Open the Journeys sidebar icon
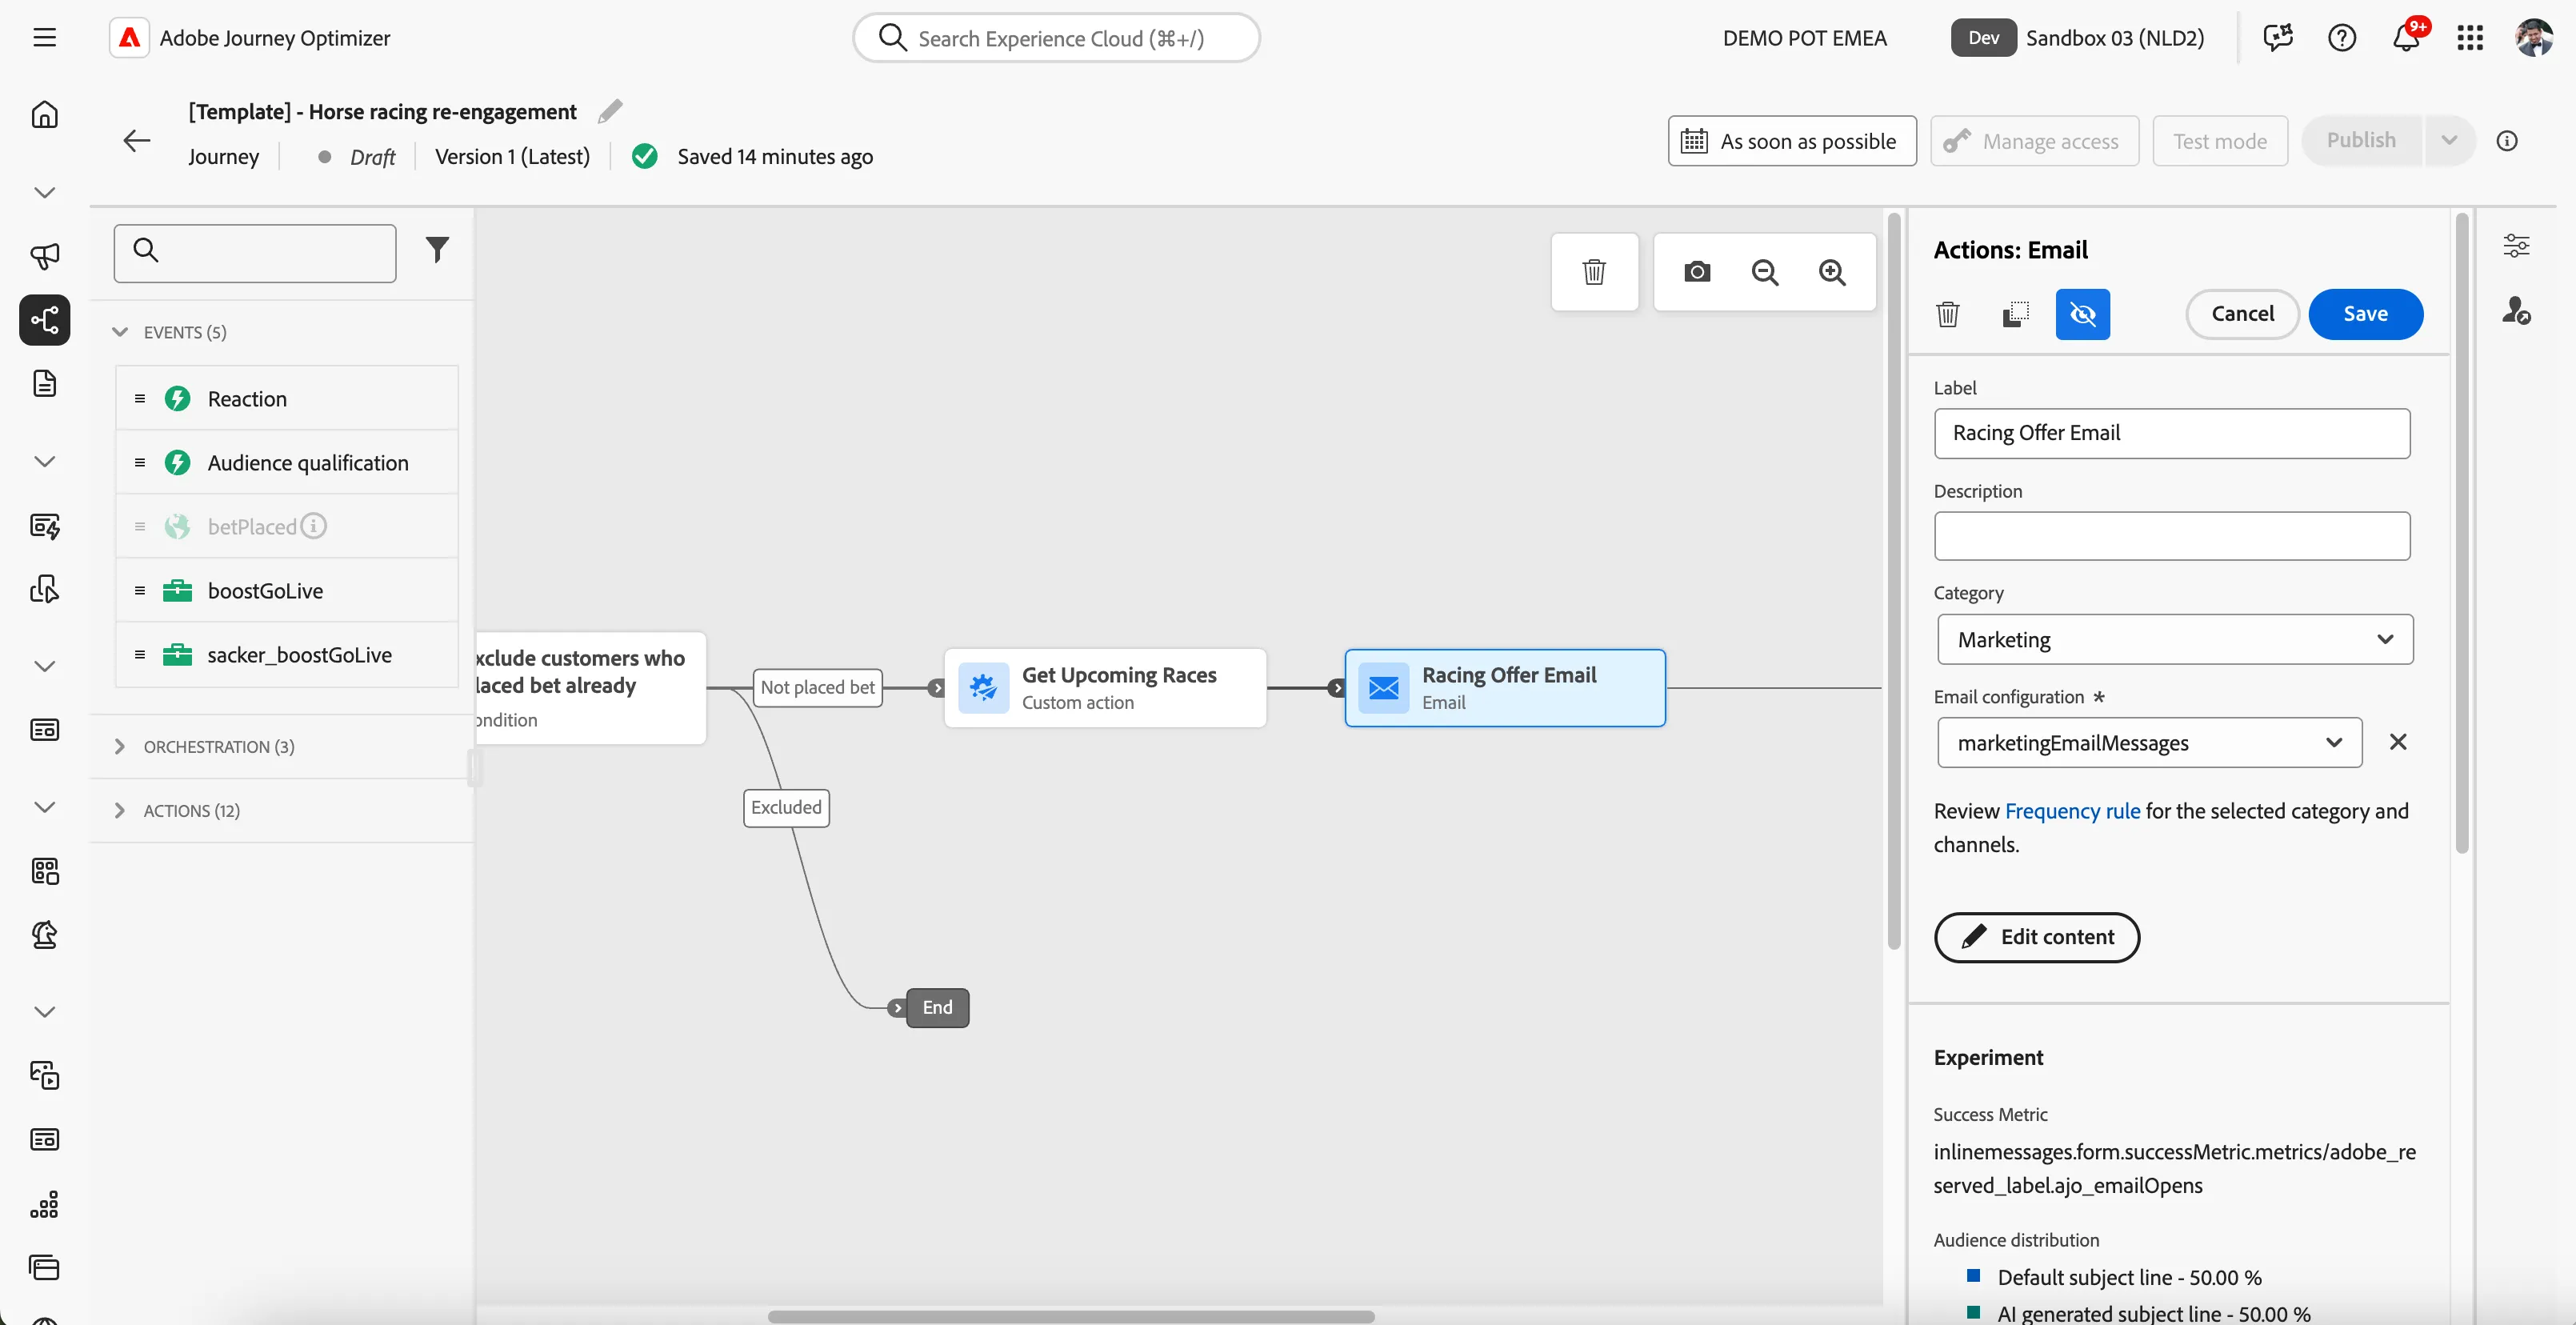This screenshot has width=2576, height=1325. pyautogui.click(x=44, y=320)
